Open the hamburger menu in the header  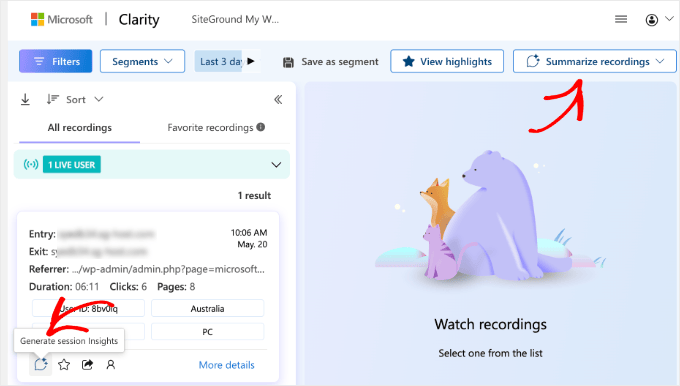[621, 19]
